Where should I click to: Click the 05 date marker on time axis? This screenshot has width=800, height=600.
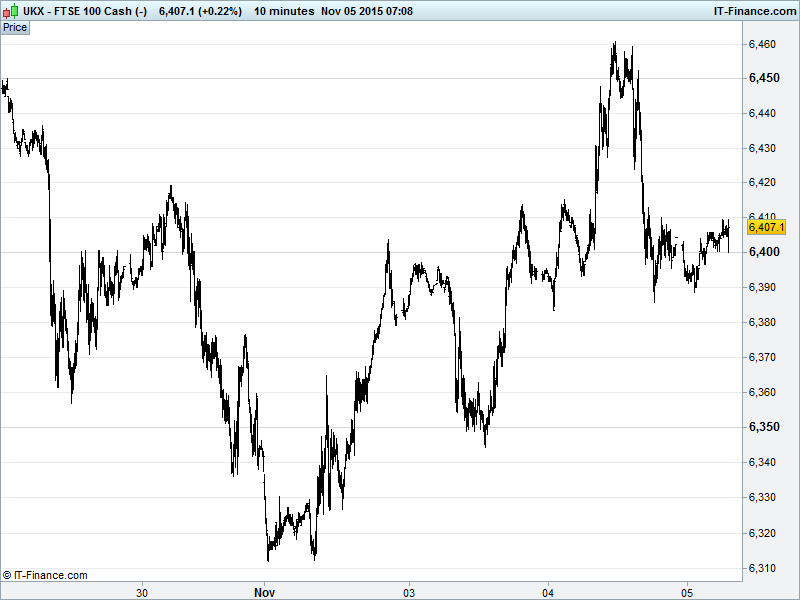coord(687,591)
